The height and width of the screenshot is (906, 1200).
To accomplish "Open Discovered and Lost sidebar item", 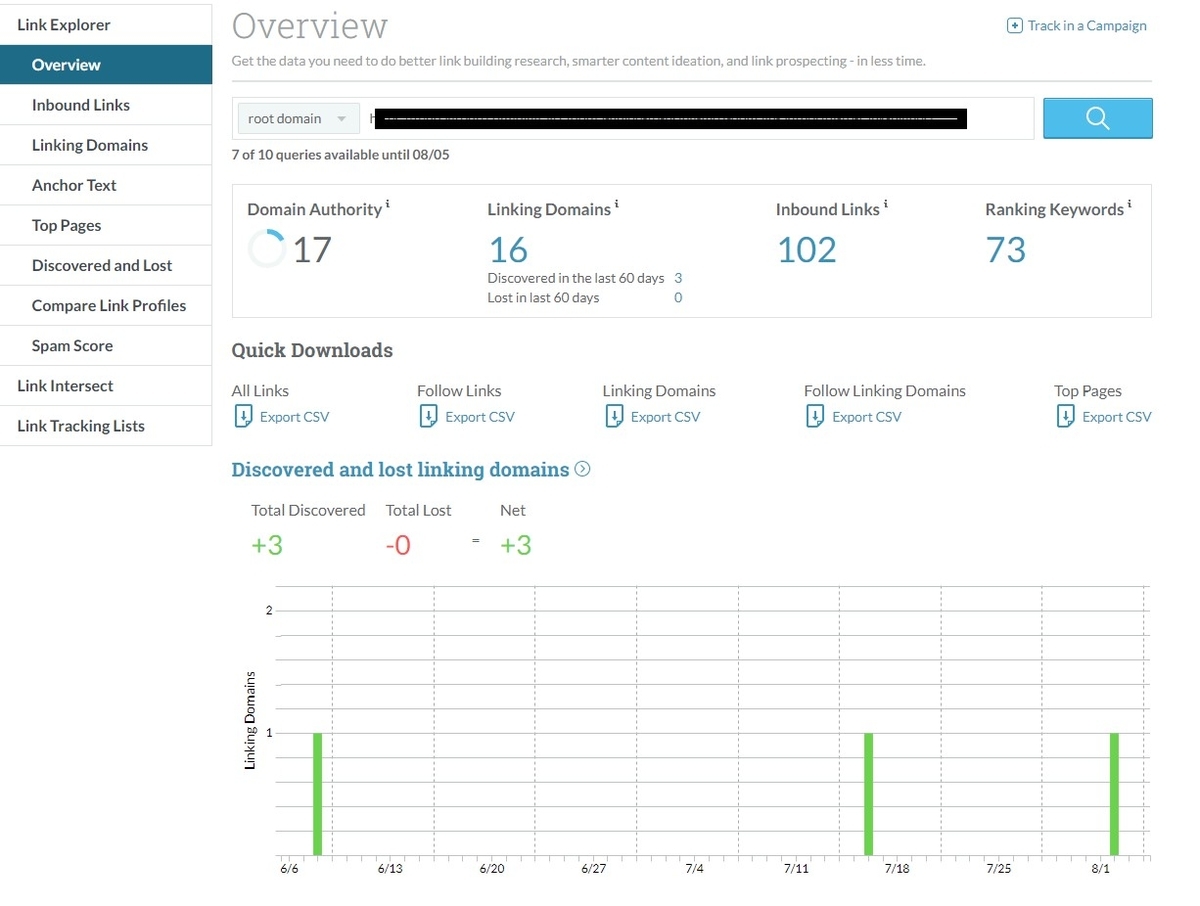I will [106, 265].
